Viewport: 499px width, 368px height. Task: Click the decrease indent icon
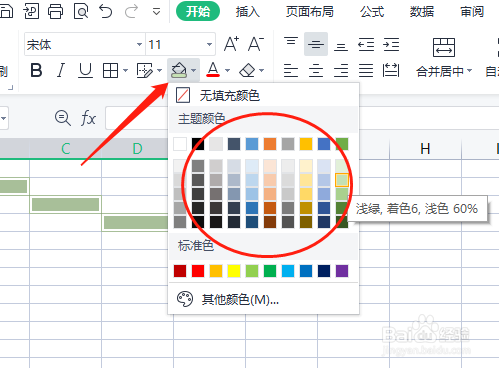tap(366, 44)
